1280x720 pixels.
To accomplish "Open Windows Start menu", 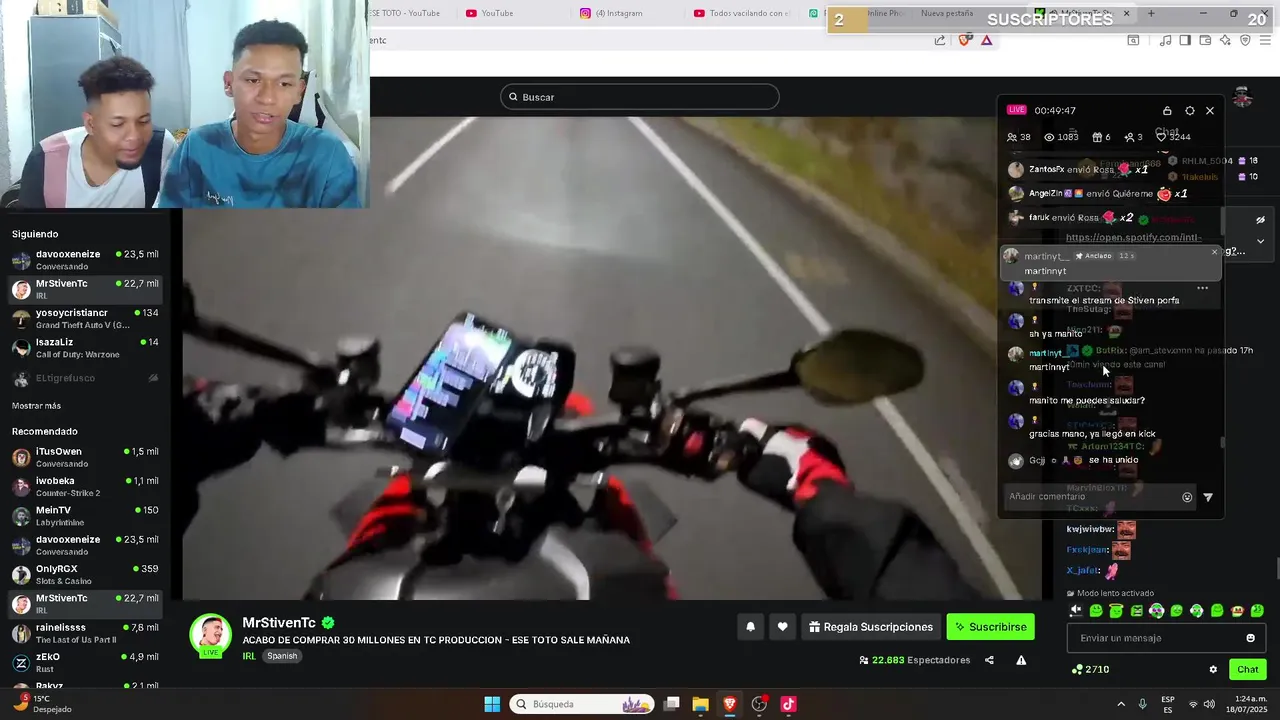I will [492, 704].
